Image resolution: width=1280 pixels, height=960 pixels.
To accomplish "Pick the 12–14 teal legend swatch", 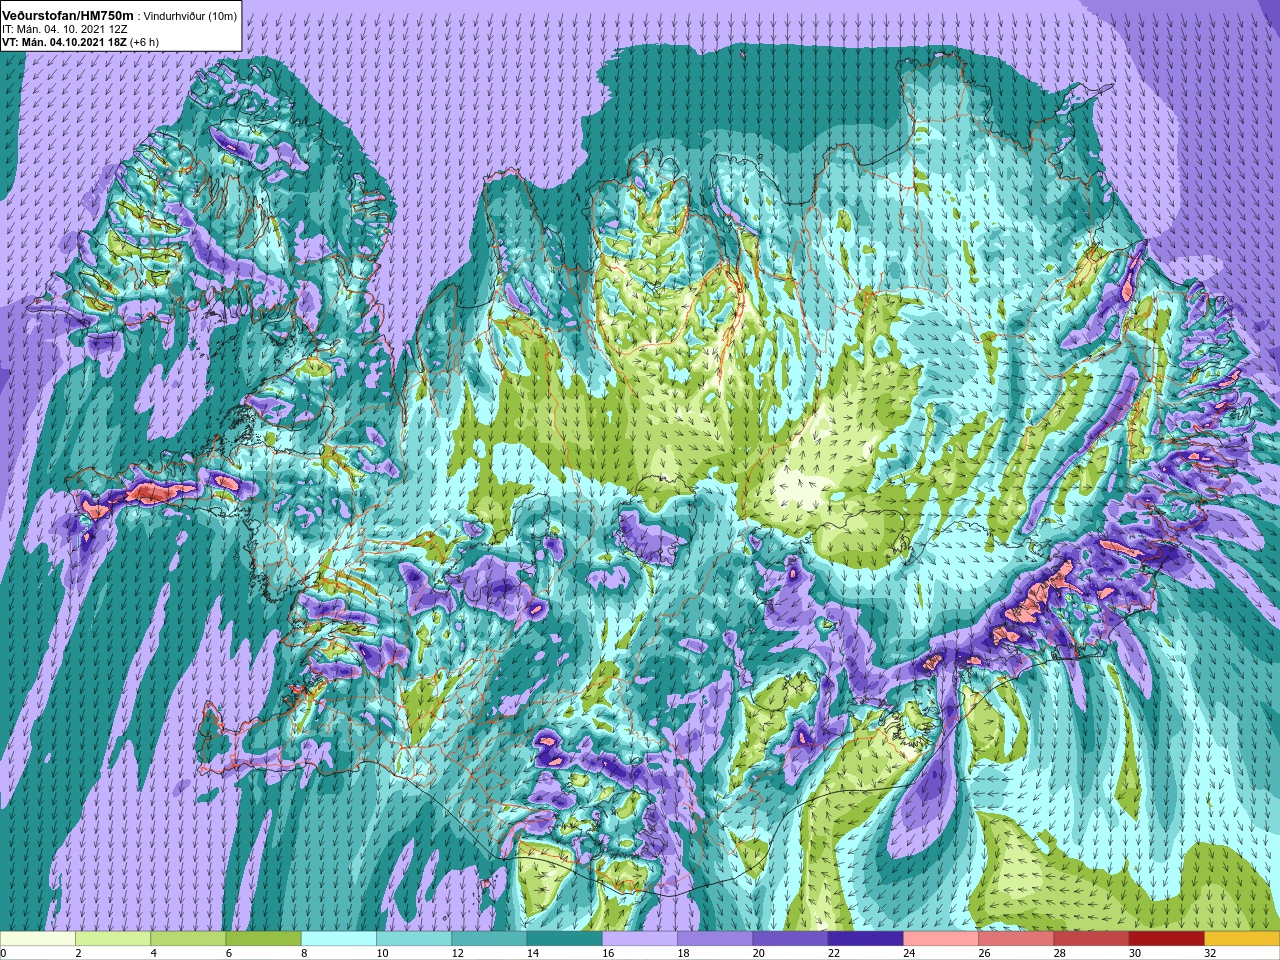I will [489, 939].
